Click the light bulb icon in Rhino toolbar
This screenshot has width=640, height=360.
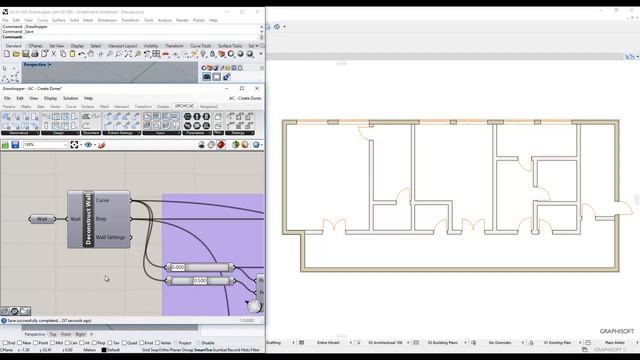[203, 54]
